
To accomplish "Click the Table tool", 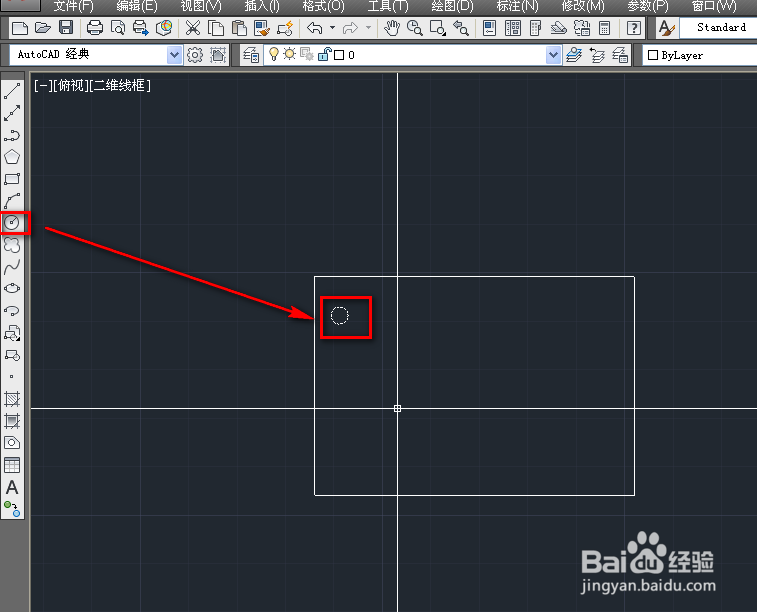I will coord(12,465).
